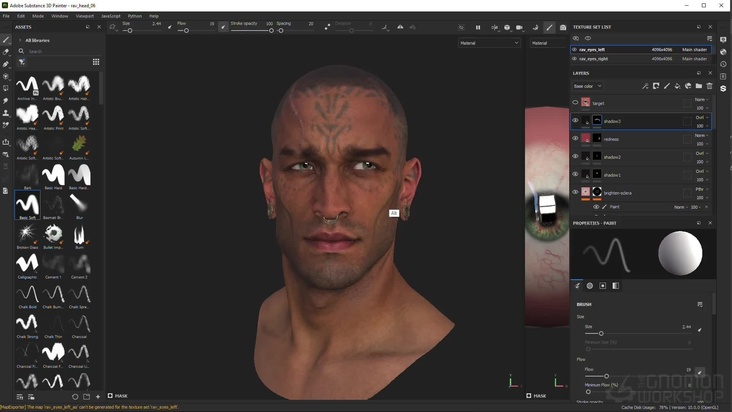Open the left viewport Material dropdown
732x412 pixels.
(x=489, y=43)
